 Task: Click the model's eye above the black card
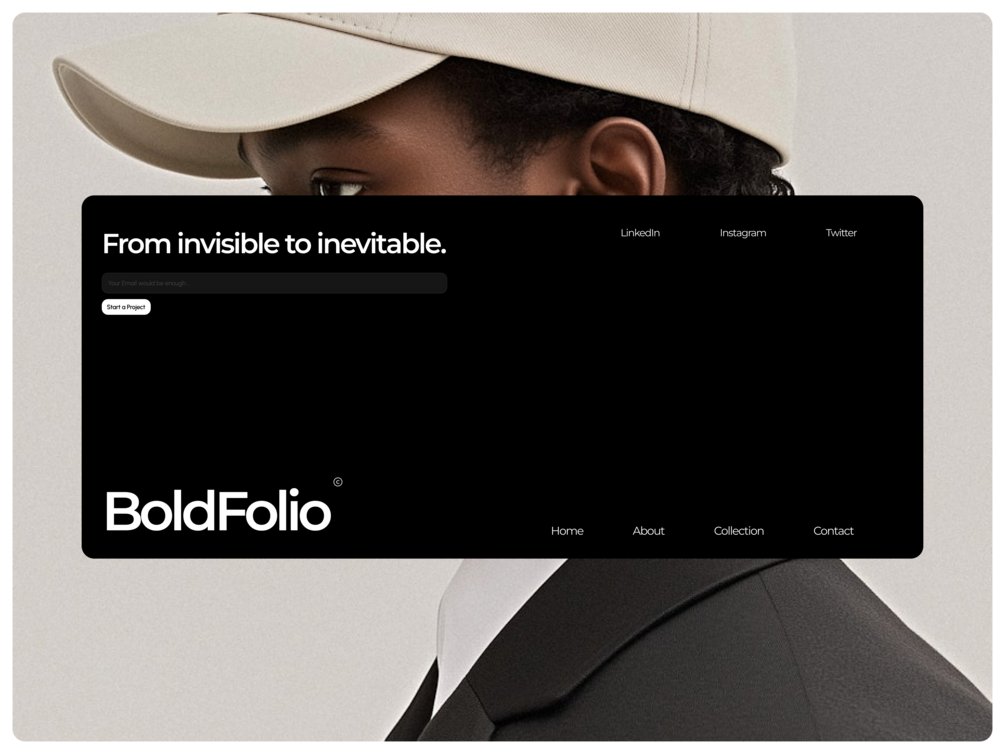340,186
